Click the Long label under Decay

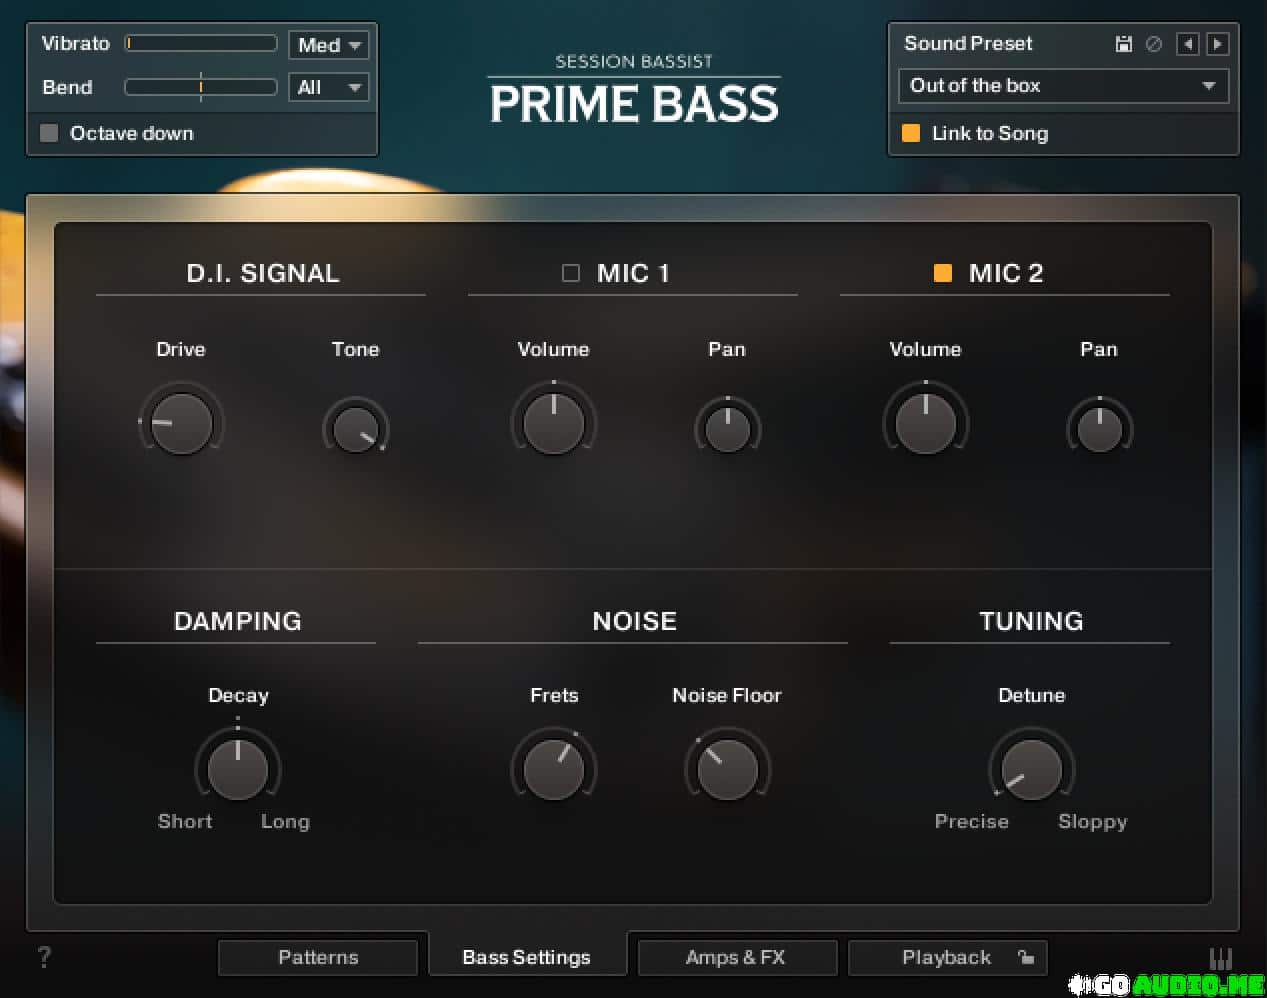point(285,821)
